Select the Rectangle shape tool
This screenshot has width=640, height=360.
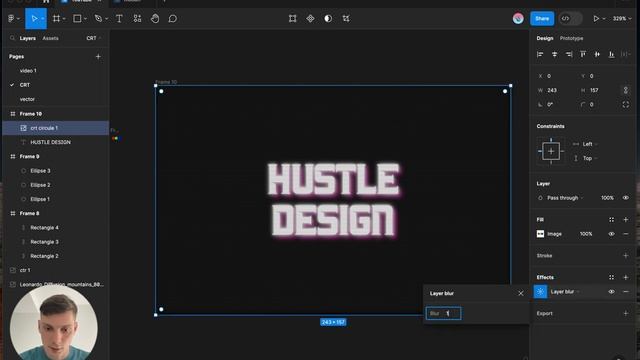click(x=77, y=18)
